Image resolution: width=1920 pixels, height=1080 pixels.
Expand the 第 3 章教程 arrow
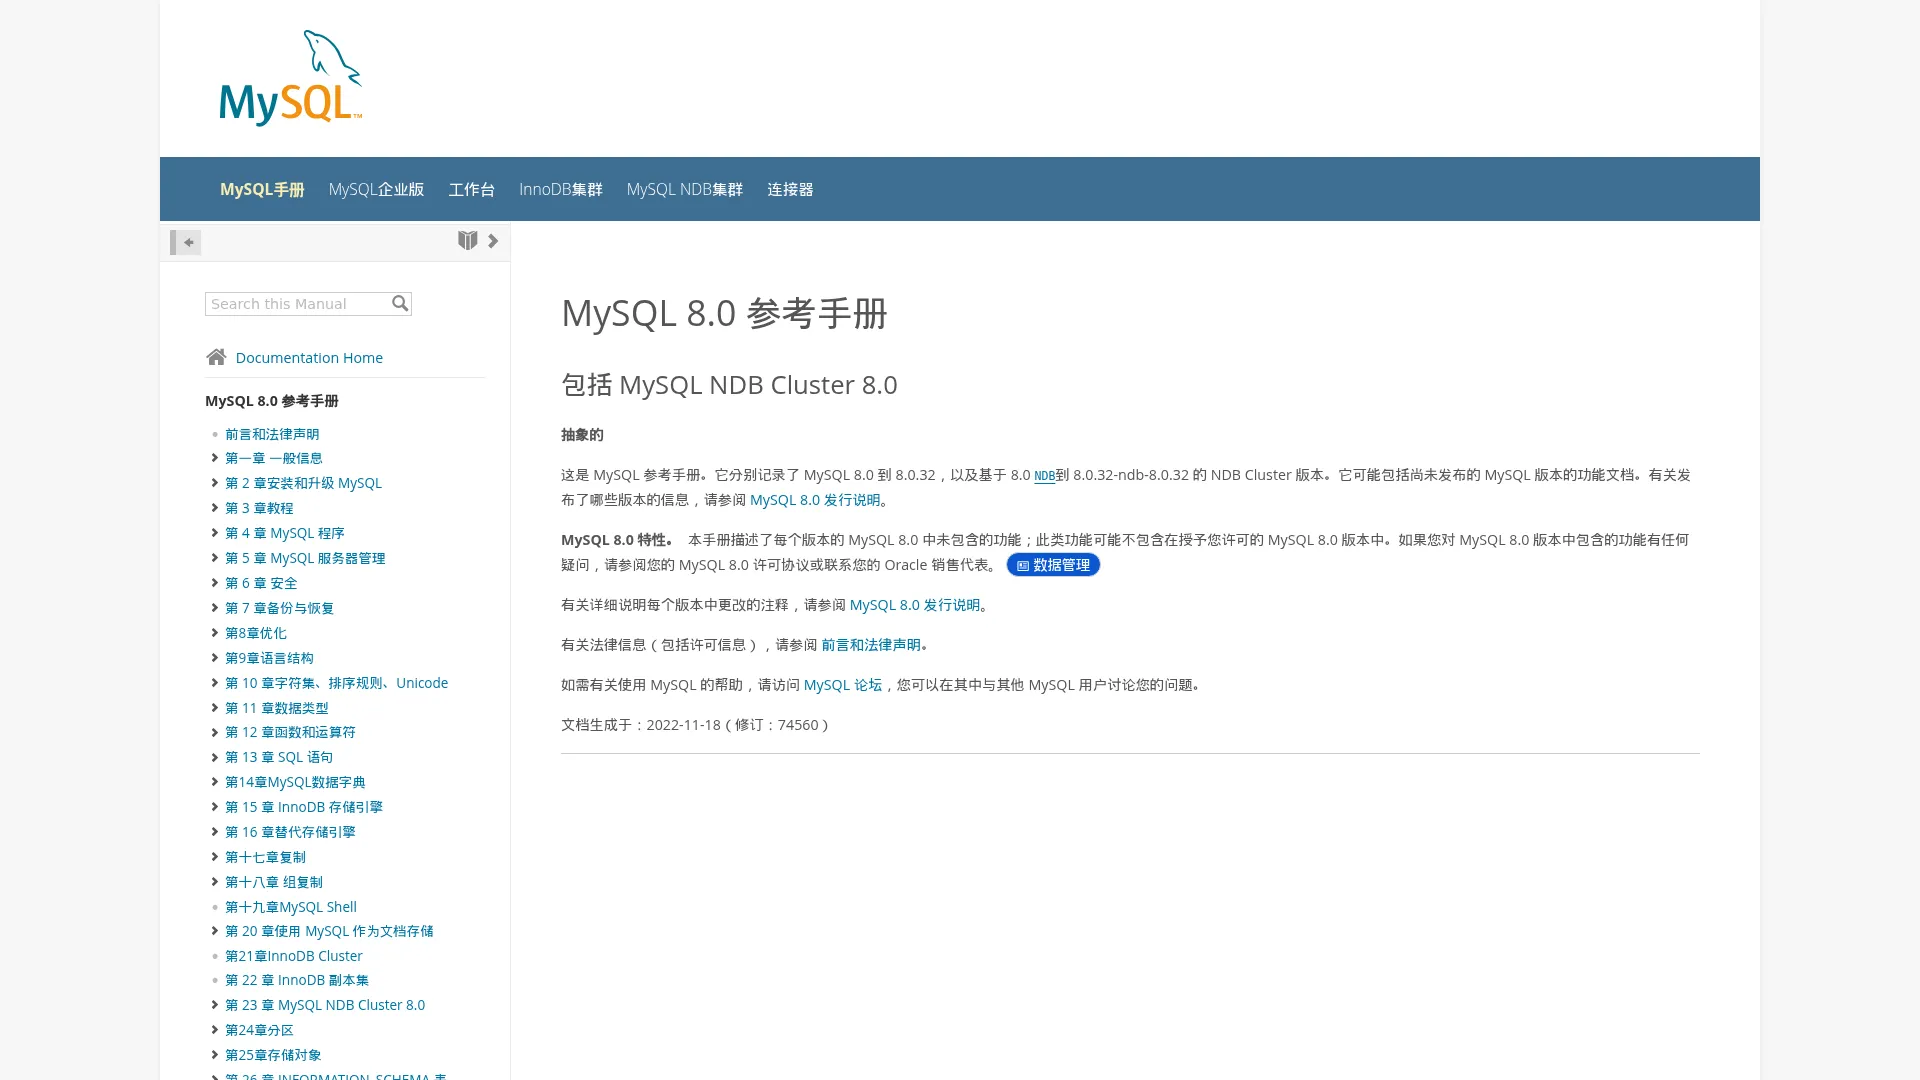pos(214,508)
